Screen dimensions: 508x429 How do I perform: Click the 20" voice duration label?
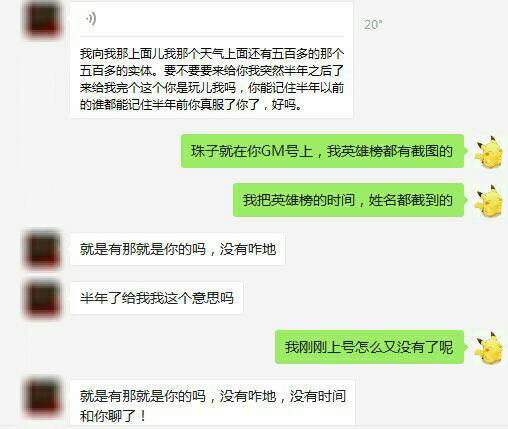373,25
